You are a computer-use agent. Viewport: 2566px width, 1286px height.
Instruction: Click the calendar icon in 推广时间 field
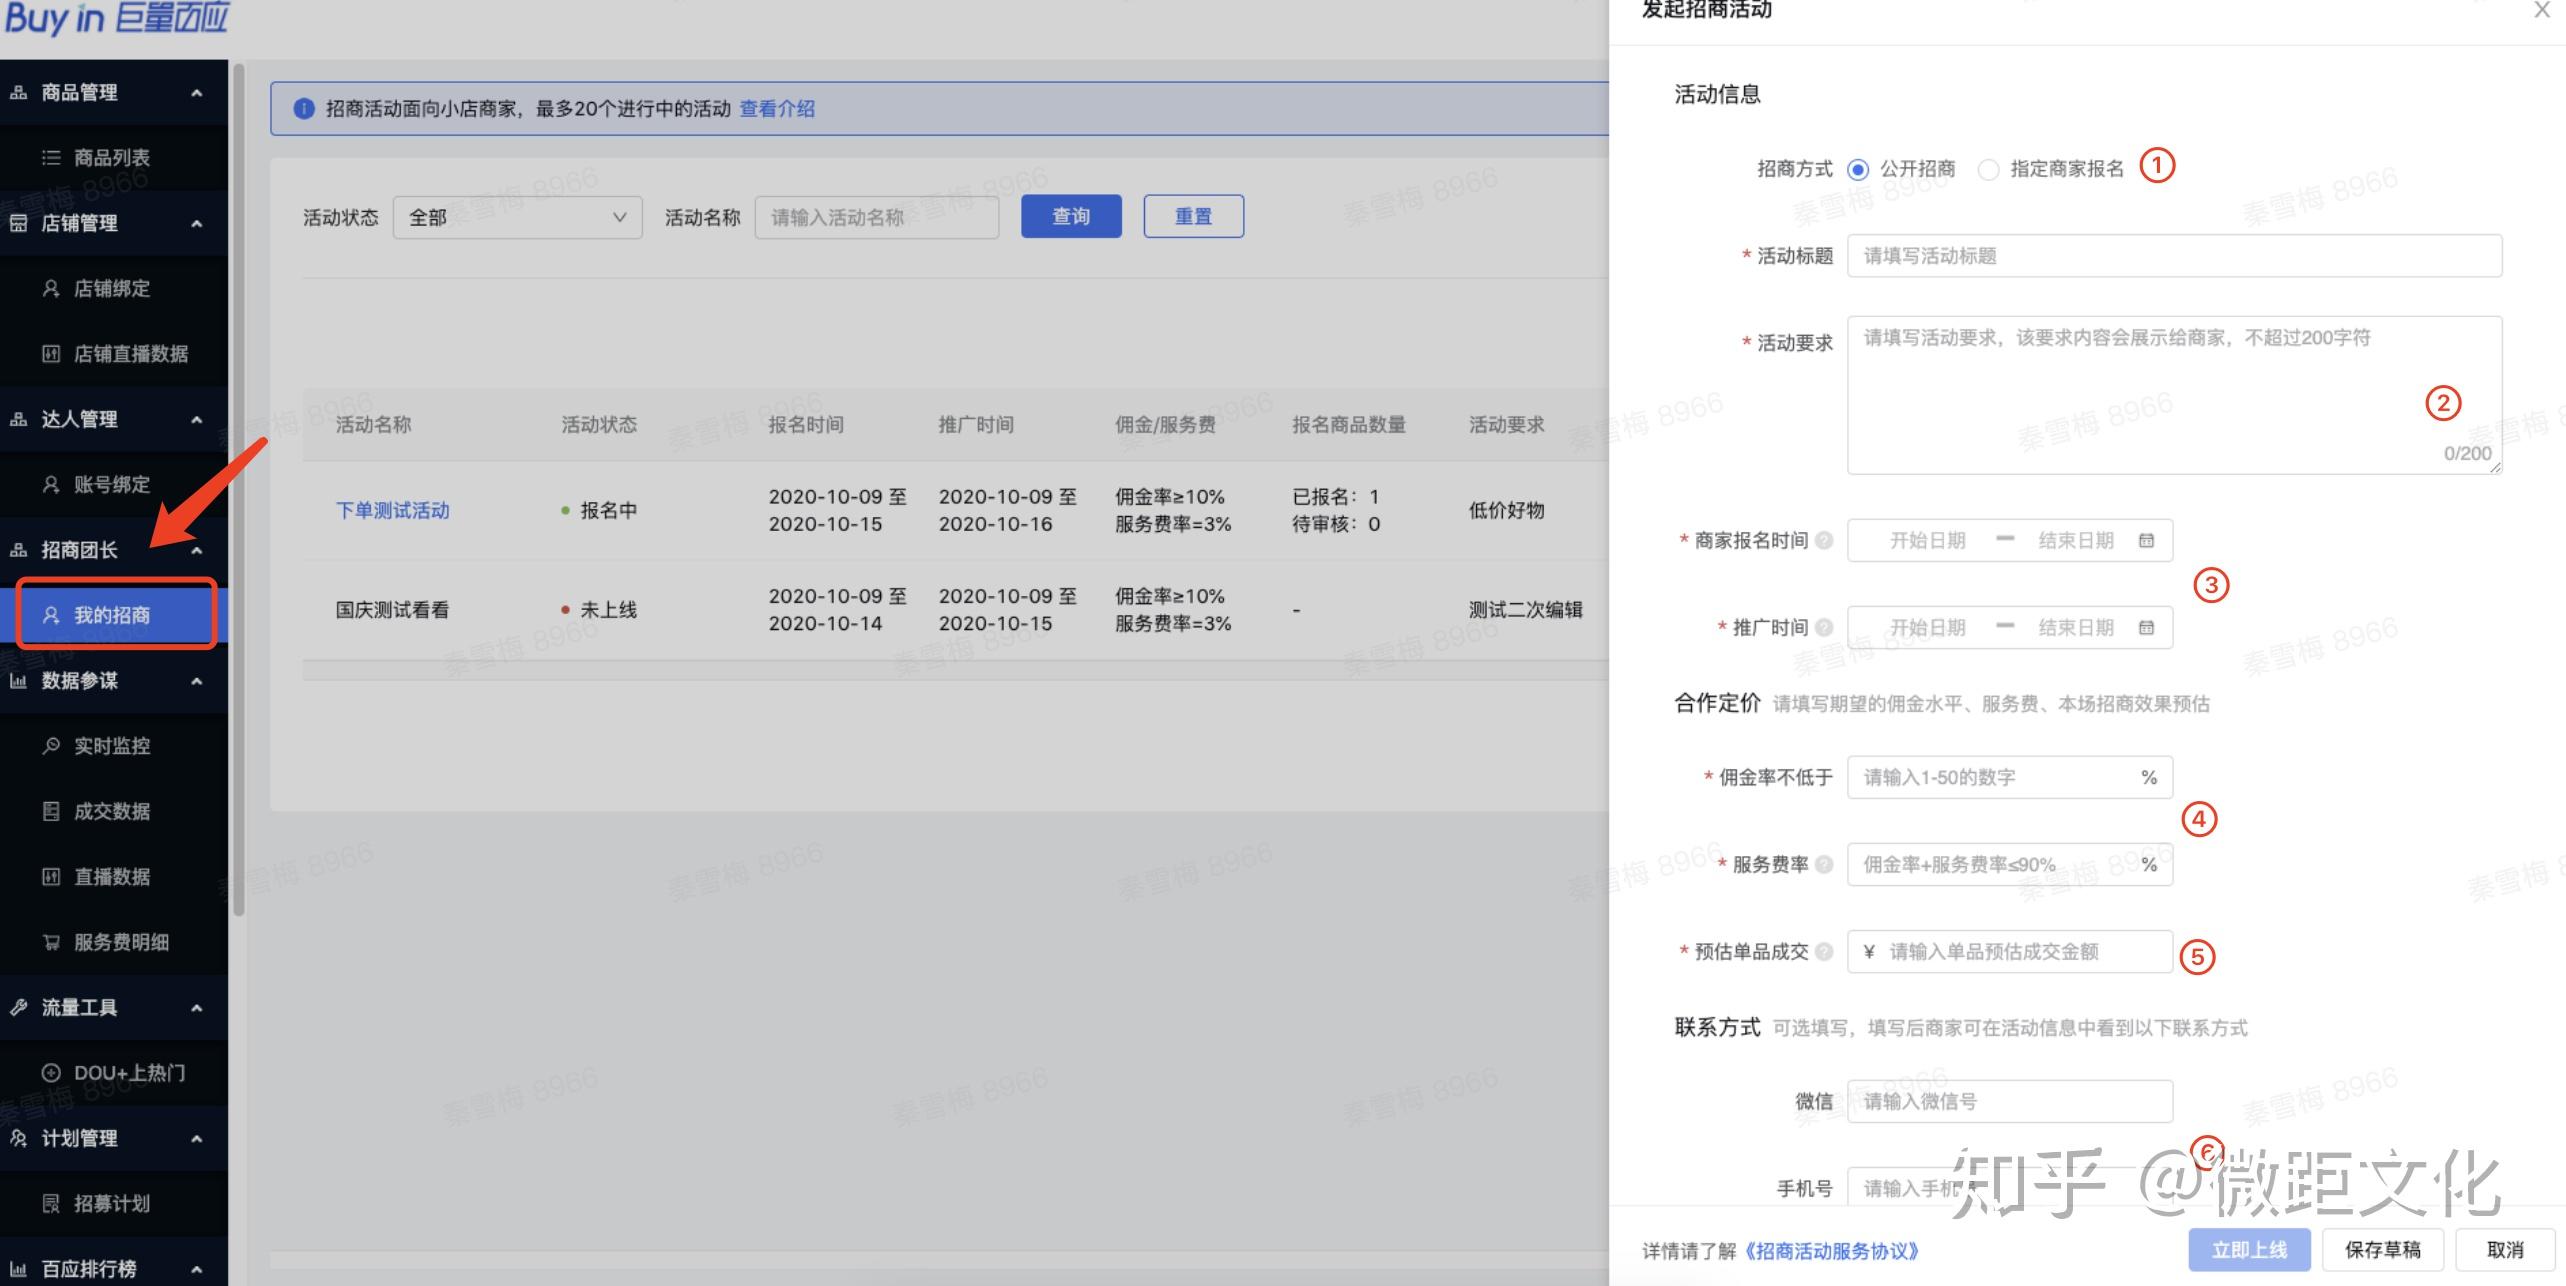[2146, 628]
